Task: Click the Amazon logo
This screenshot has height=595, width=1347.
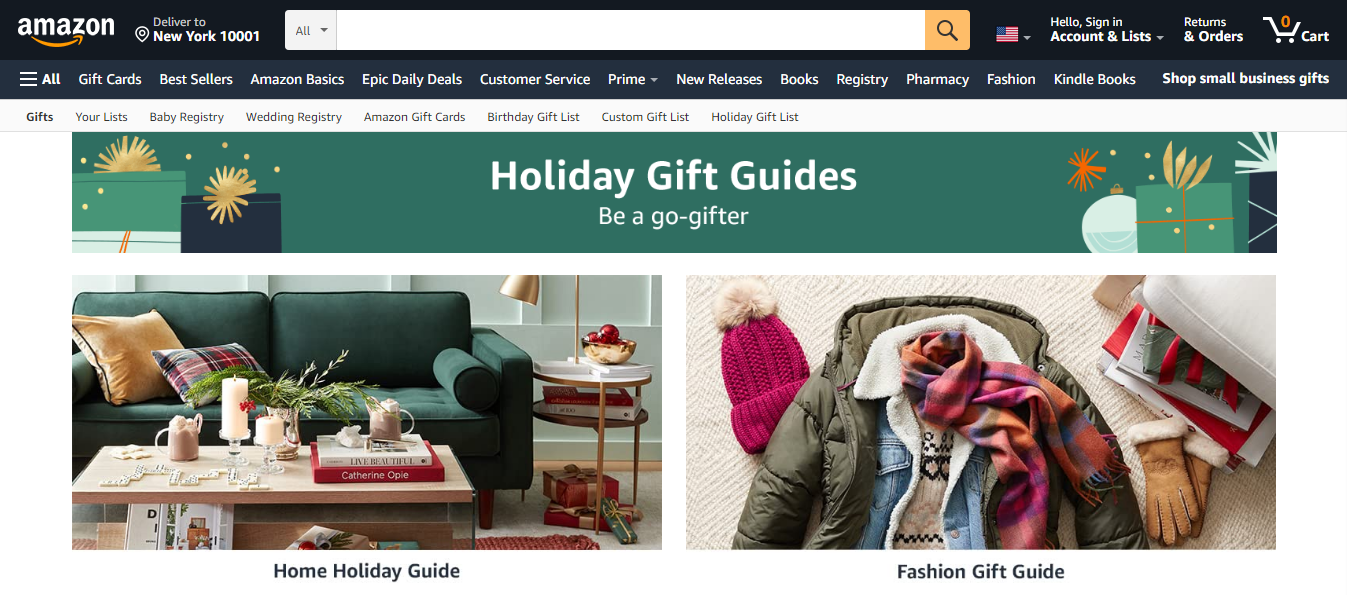Action: pyautogui.click(x=66, y=31)
